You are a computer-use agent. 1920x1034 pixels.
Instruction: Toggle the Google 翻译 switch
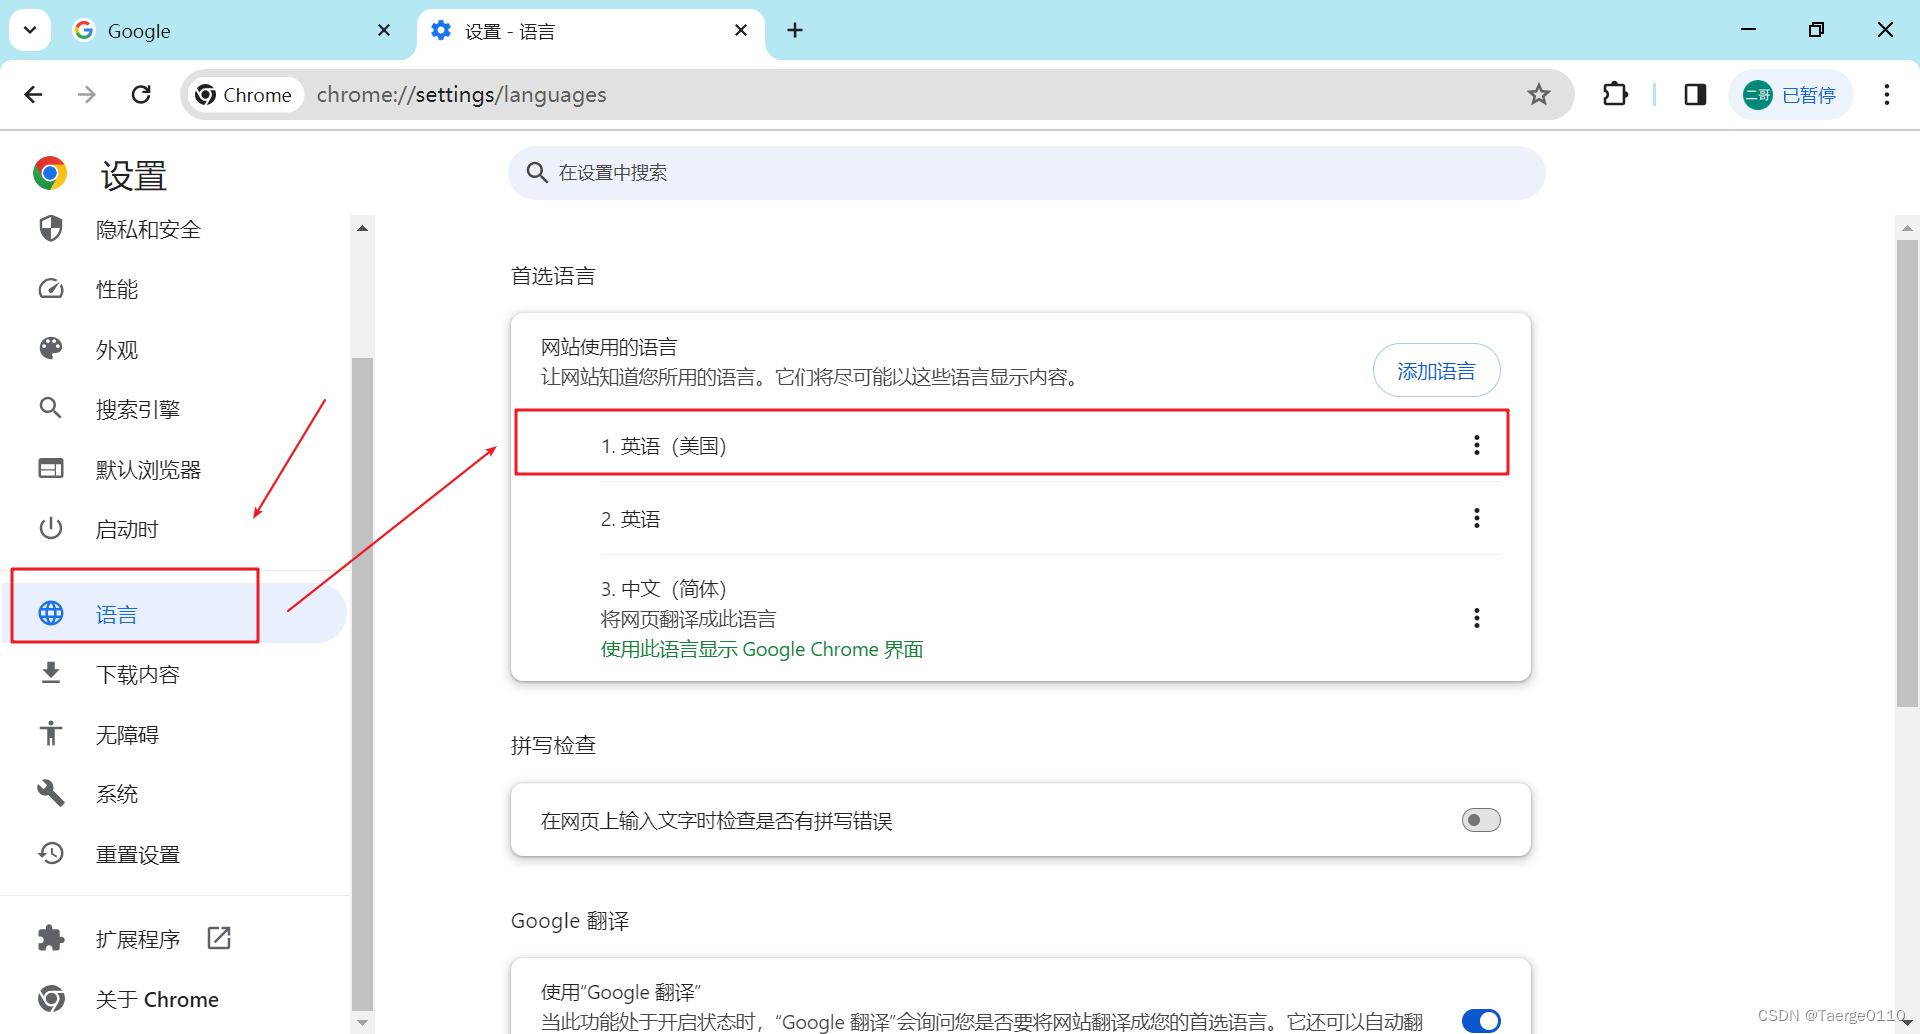tap(1481, 1021)
